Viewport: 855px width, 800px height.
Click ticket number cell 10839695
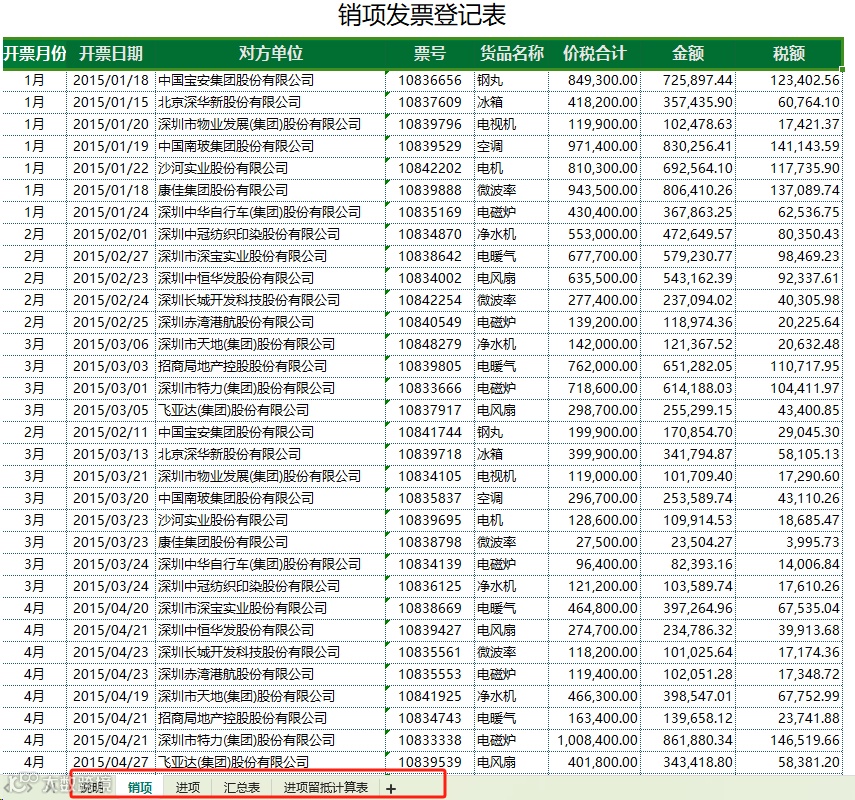pyautogui.click(x=430, y=520)
